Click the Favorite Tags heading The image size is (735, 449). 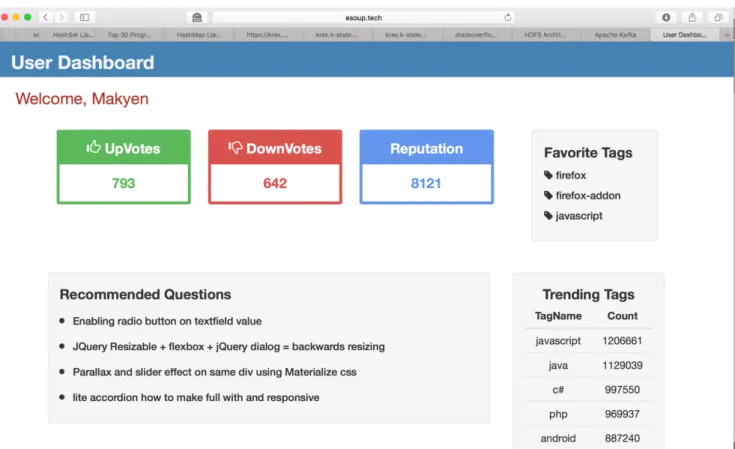click(x=588, y=153)
